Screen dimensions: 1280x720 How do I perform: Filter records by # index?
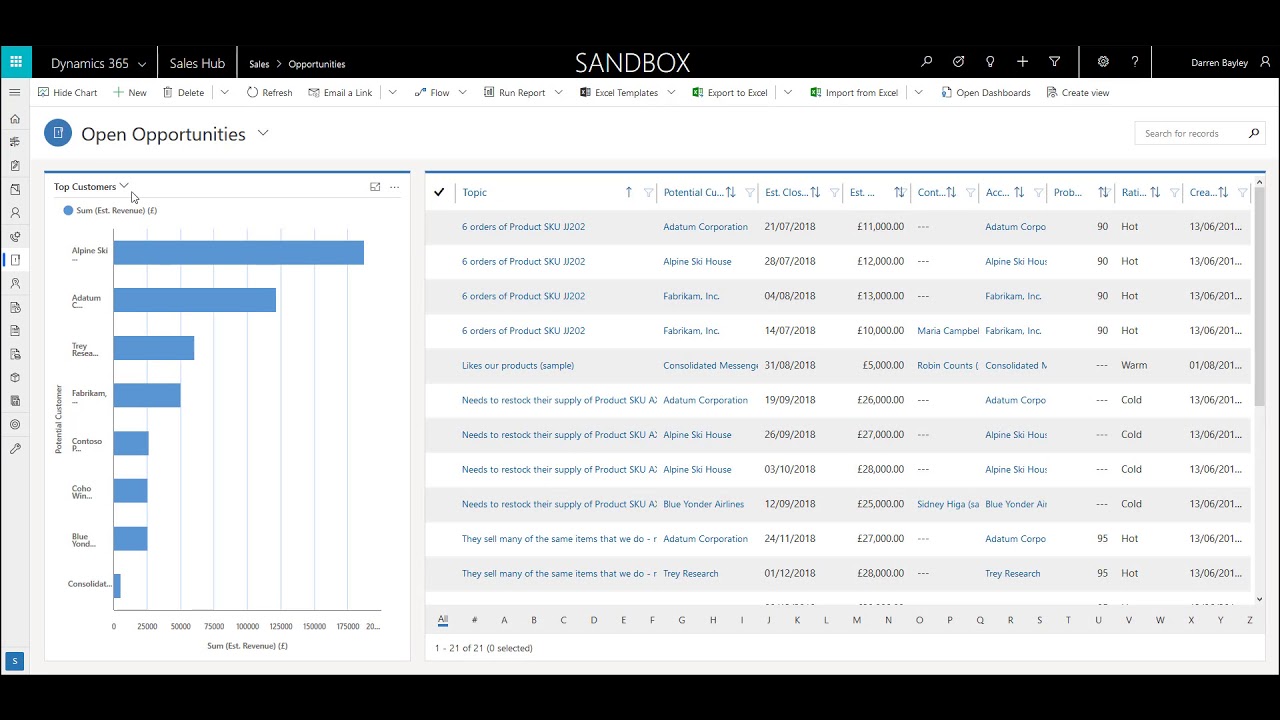(x=475, y=620)
